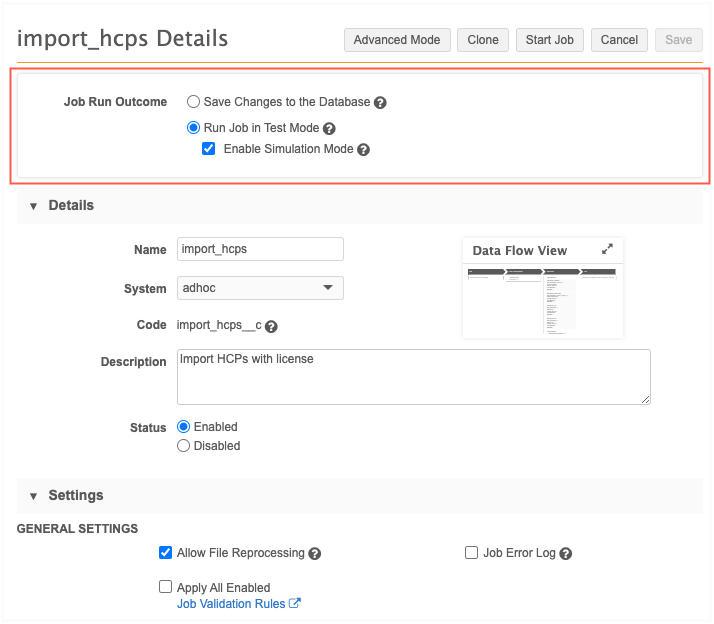Click into the Description text area
This screenshot has height=624, width=714.
click(414, 377)
